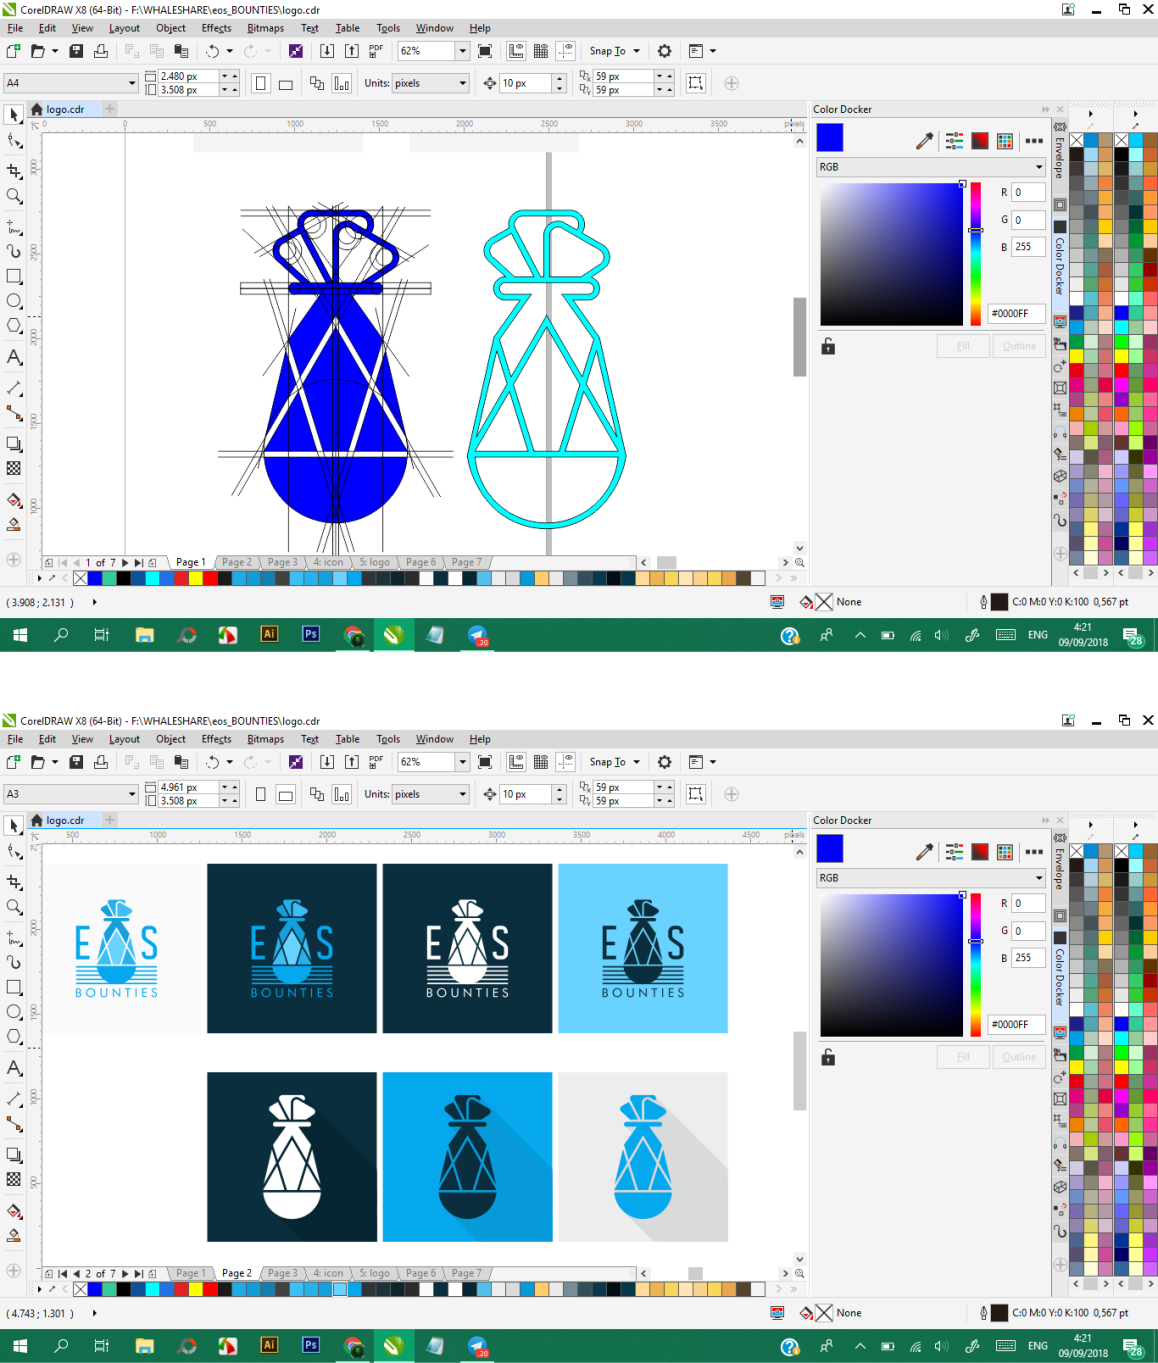
Task: Click the Export icon in the lower window toolbar
Action: (352, 762)
